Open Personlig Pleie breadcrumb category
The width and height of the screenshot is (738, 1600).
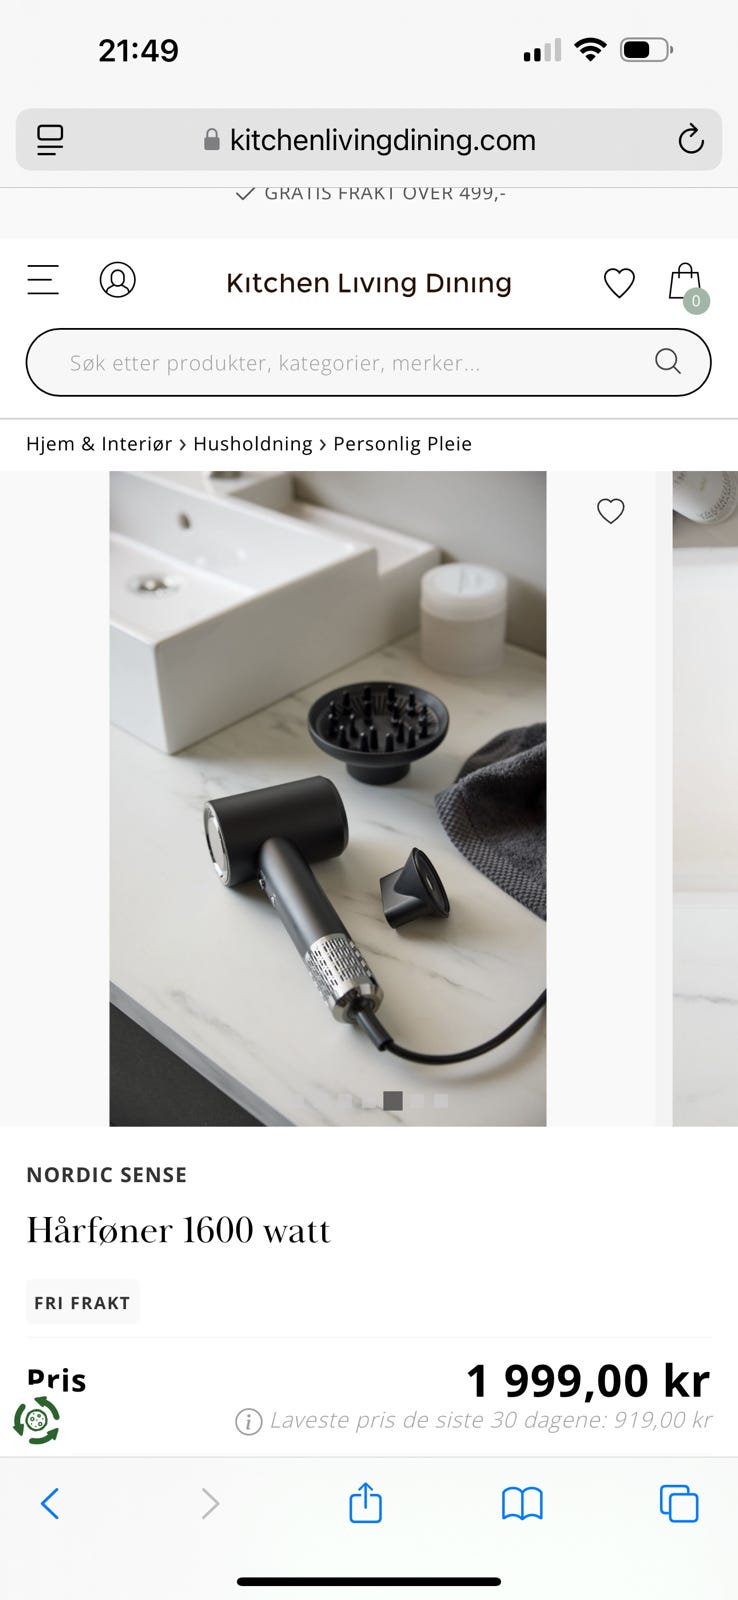tap(402, 444)
